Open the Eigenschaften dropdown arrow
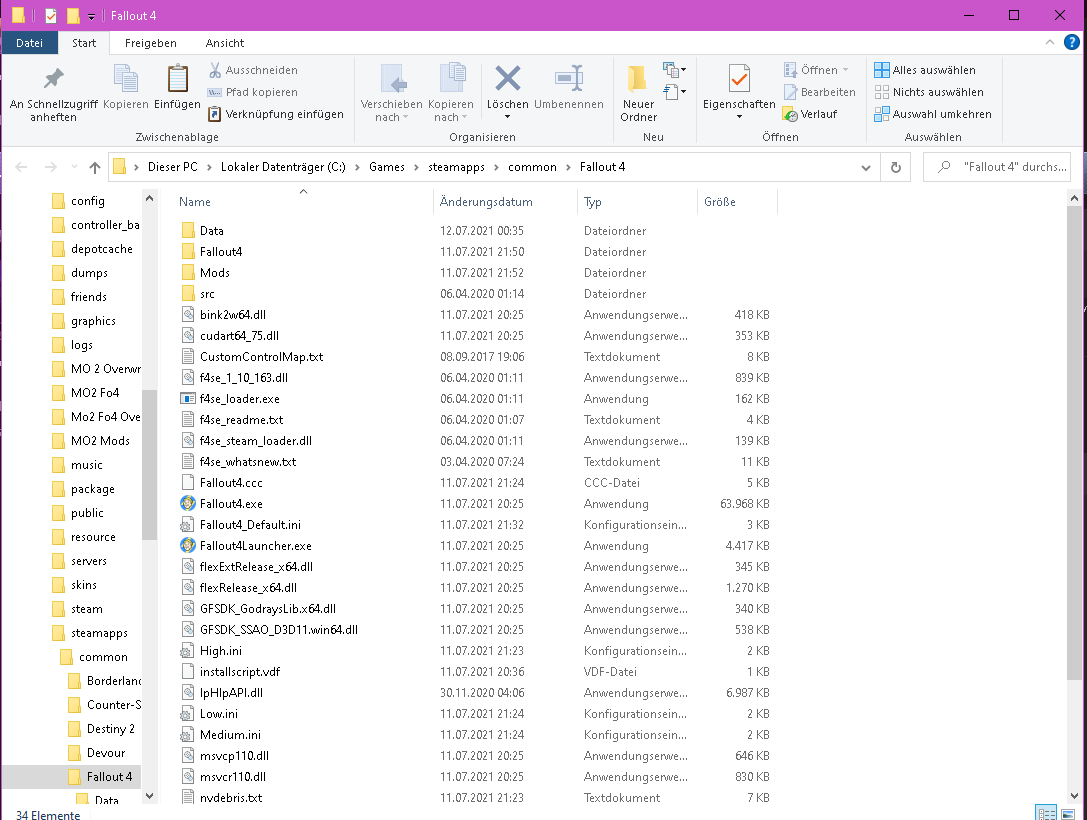Screen dimensions: 1087x820 tap(739, 117)
